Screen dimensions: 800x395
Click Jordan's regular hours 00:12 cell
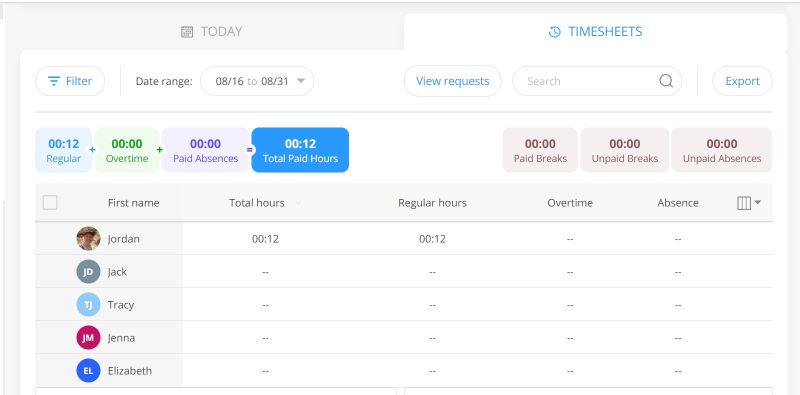coord(432,238)
